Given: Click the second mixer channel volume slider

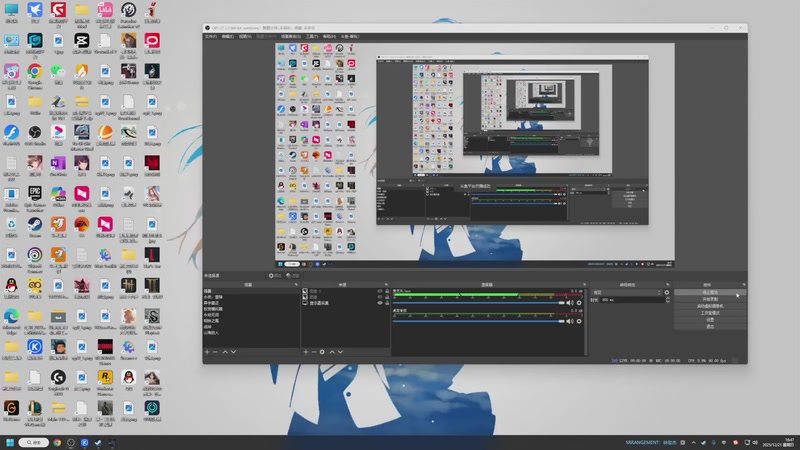Looking at the screenshot, I should [x=479, y=321].
